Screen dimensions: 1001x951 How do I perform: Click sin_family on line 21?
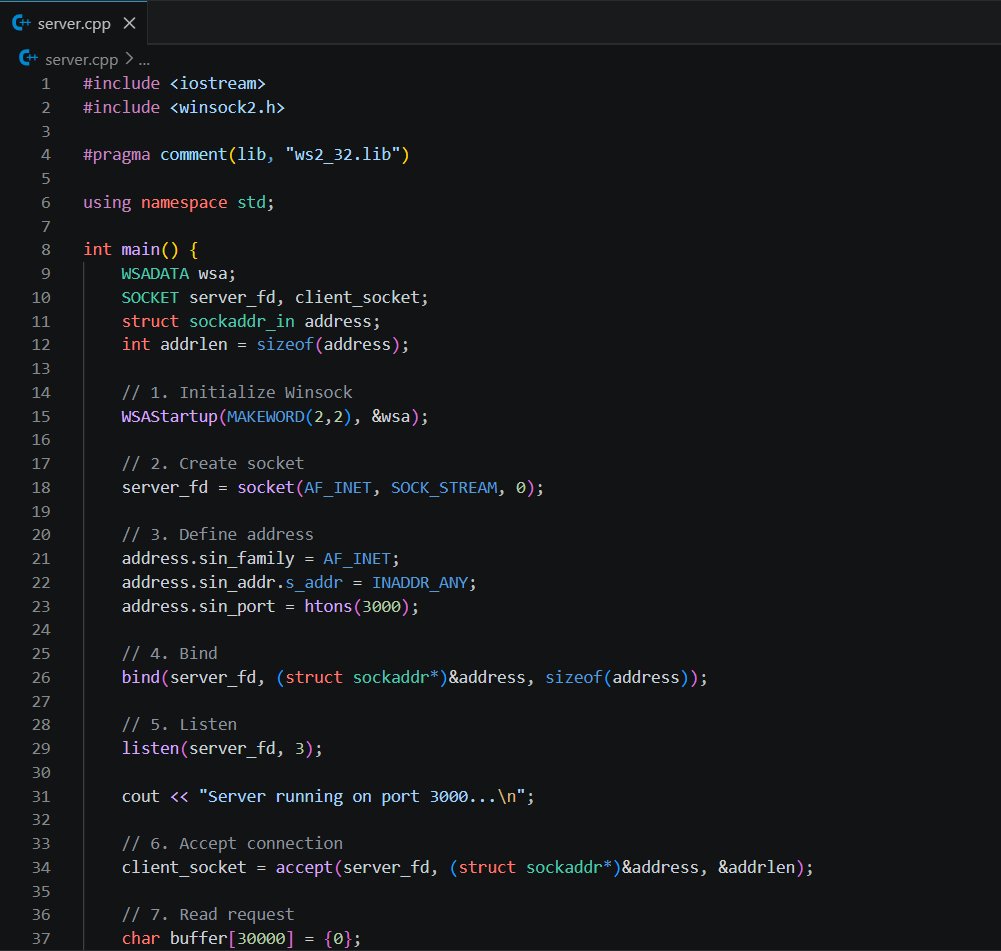(246, 559)
